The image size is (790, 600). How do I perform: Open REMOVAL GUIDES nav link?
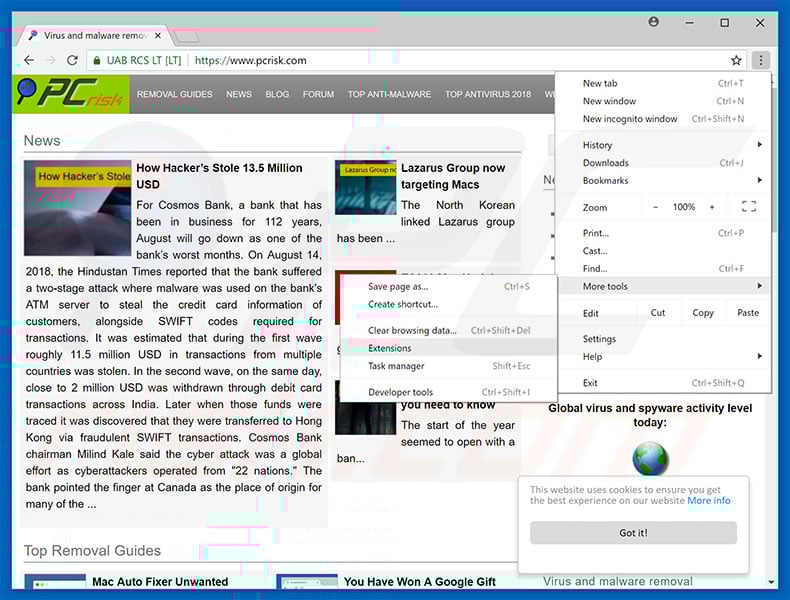coord(174,94)
